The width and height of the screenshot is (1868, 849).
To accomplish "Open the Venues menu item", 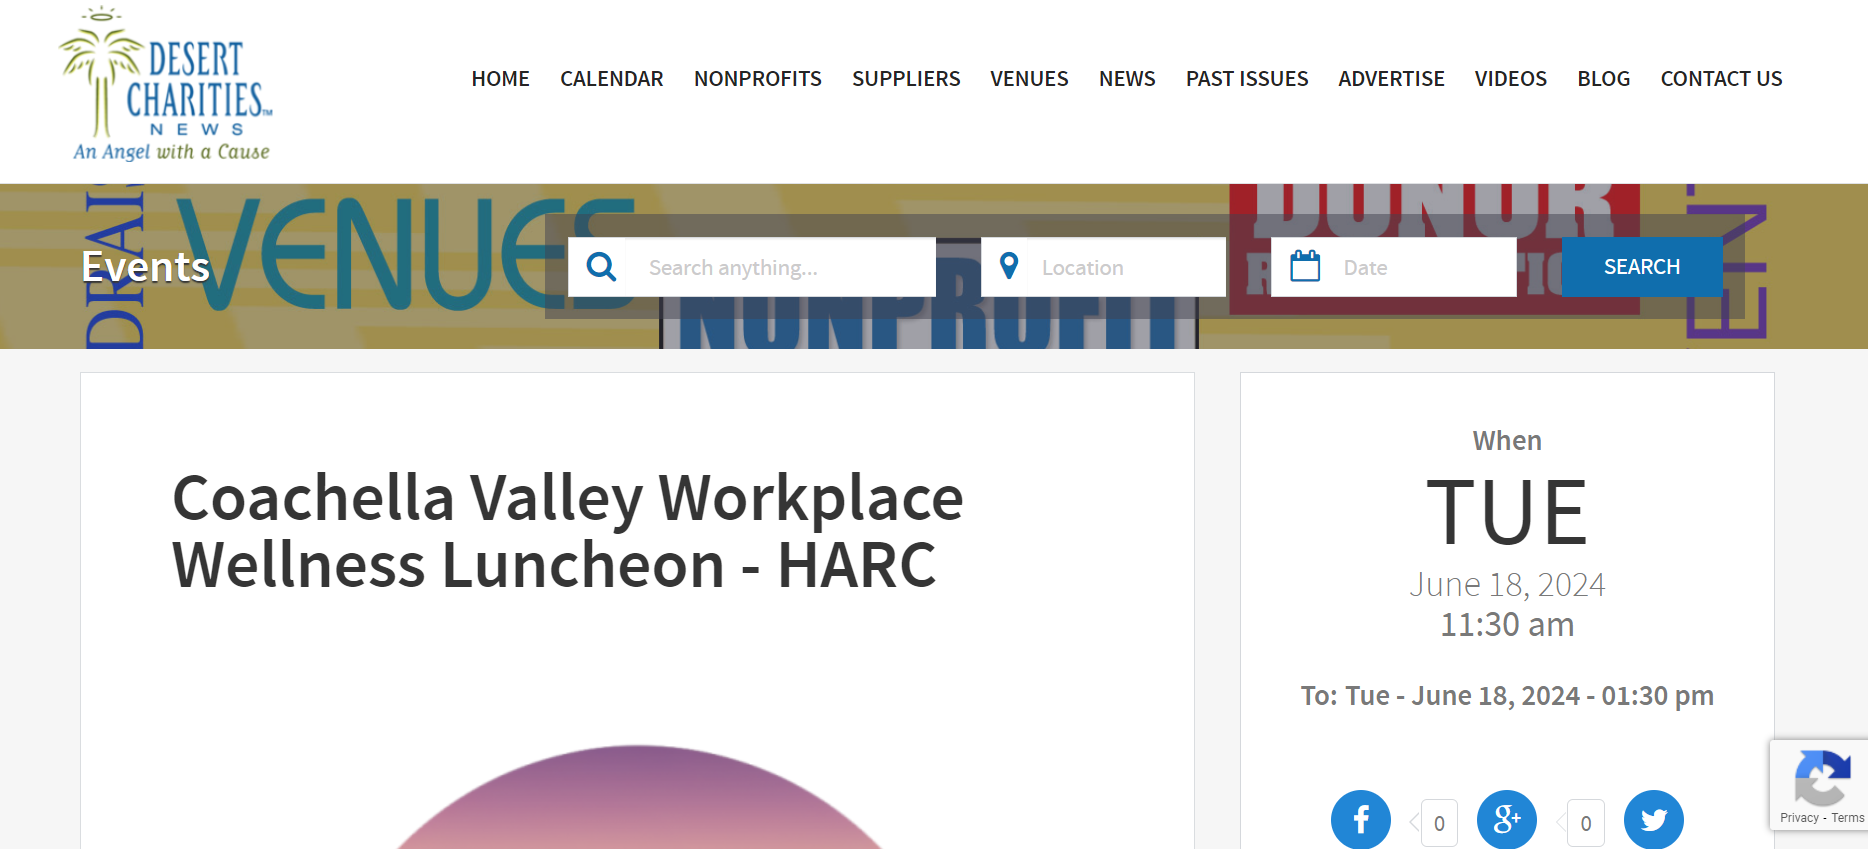I will click(x=1029, y=79).
